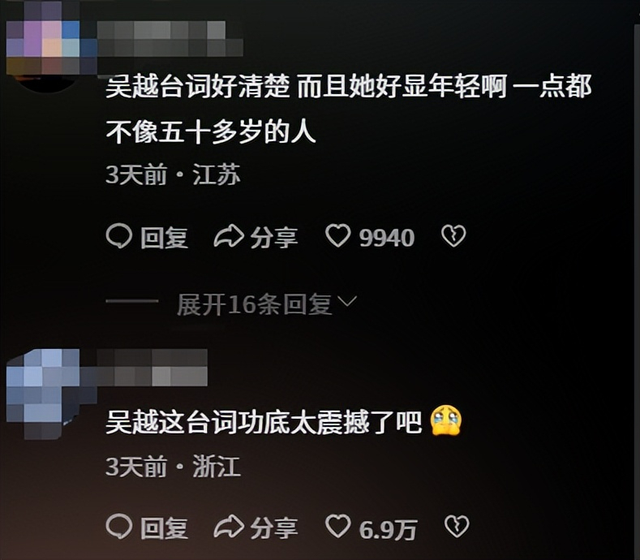Open second commenter's blurred username

tap(152, 367)
